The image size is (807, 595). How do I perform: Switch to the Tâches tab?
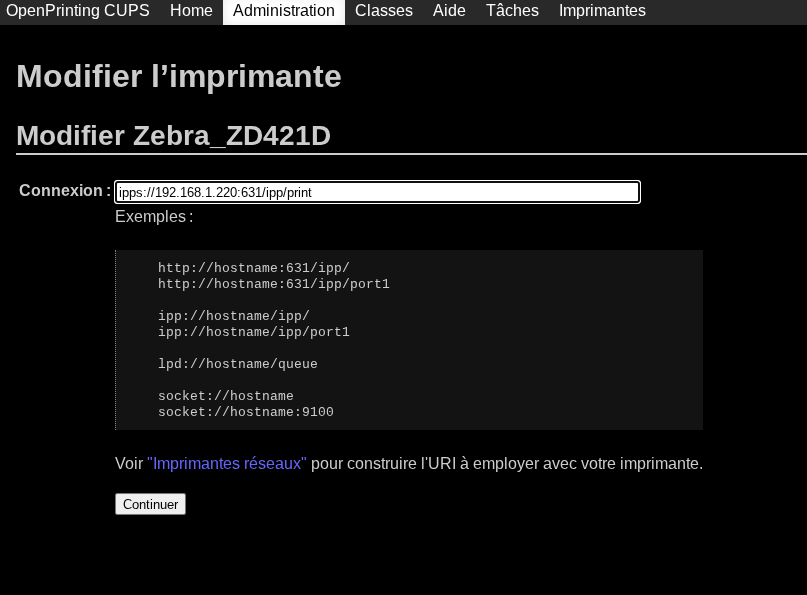512,11
